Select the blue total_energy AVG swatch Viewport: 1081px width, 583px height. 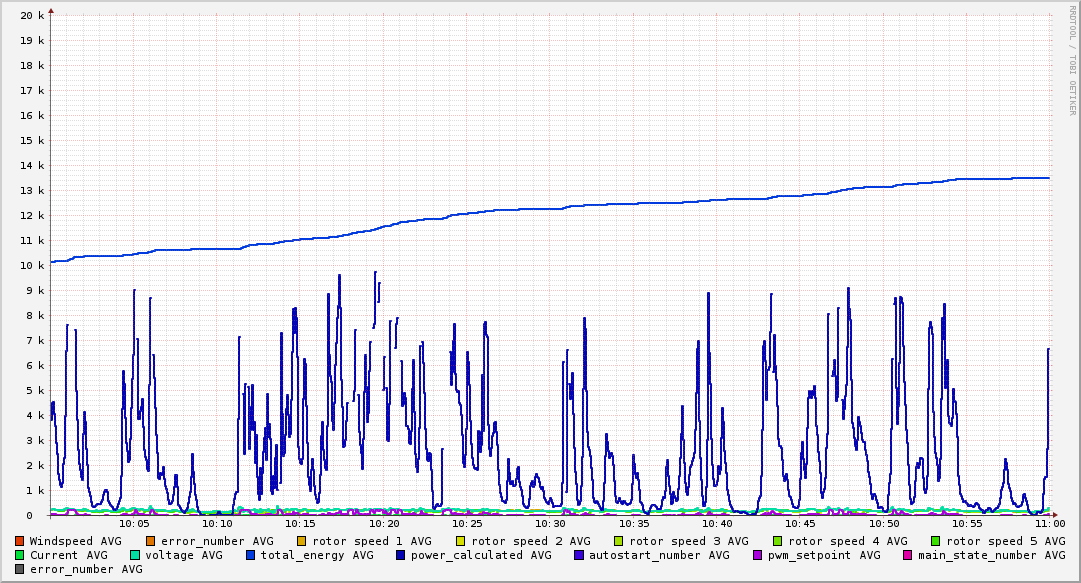(251, 555)
